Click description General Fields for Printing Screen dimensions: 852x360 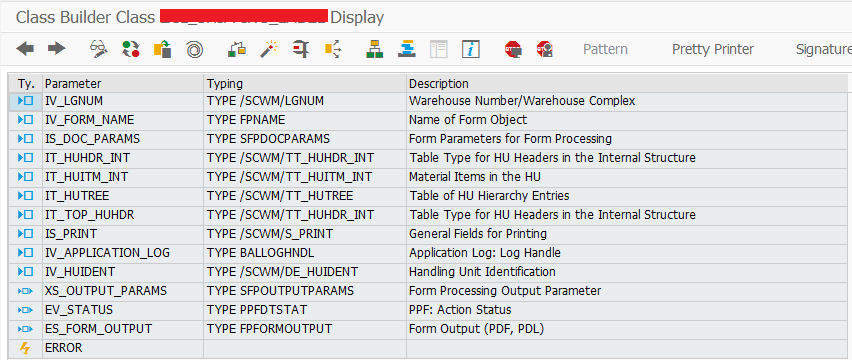[x=478, y=233]
